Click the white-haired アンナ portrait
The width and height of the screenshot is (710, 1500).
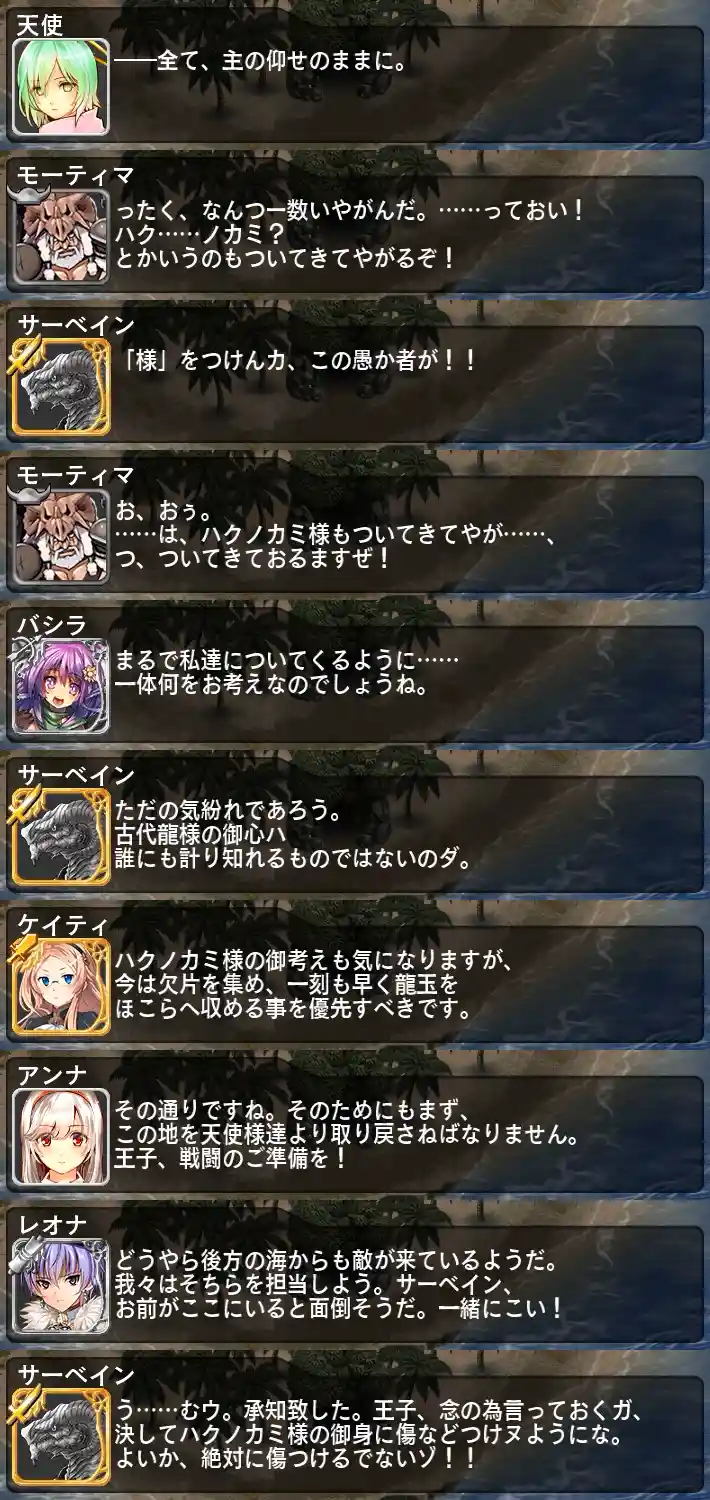pos(60,1138)
